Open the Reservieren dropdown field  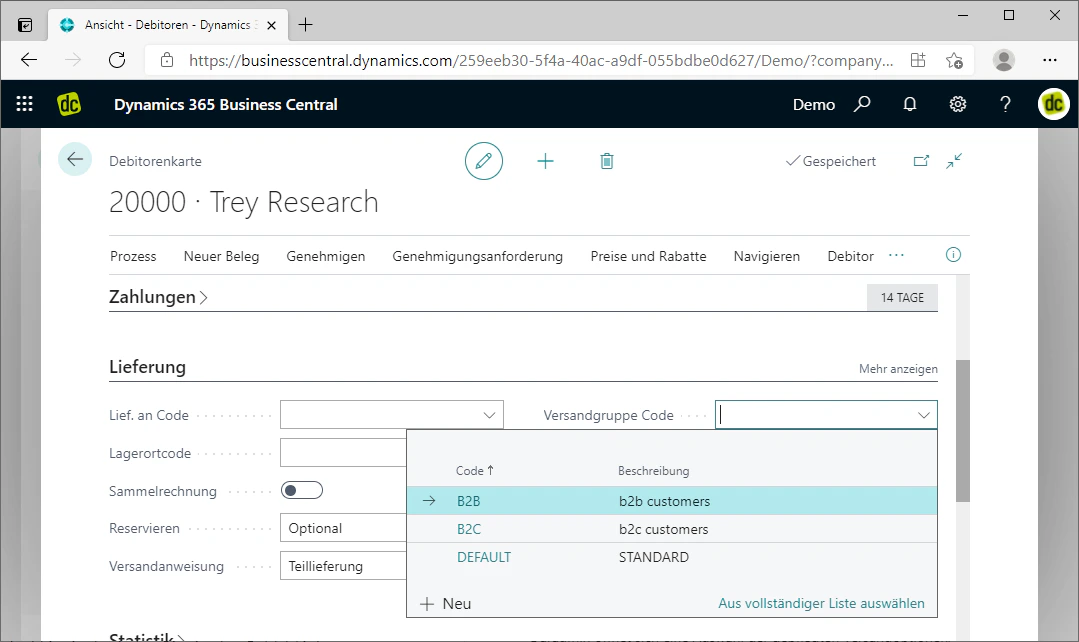click(x=343, y=528)
